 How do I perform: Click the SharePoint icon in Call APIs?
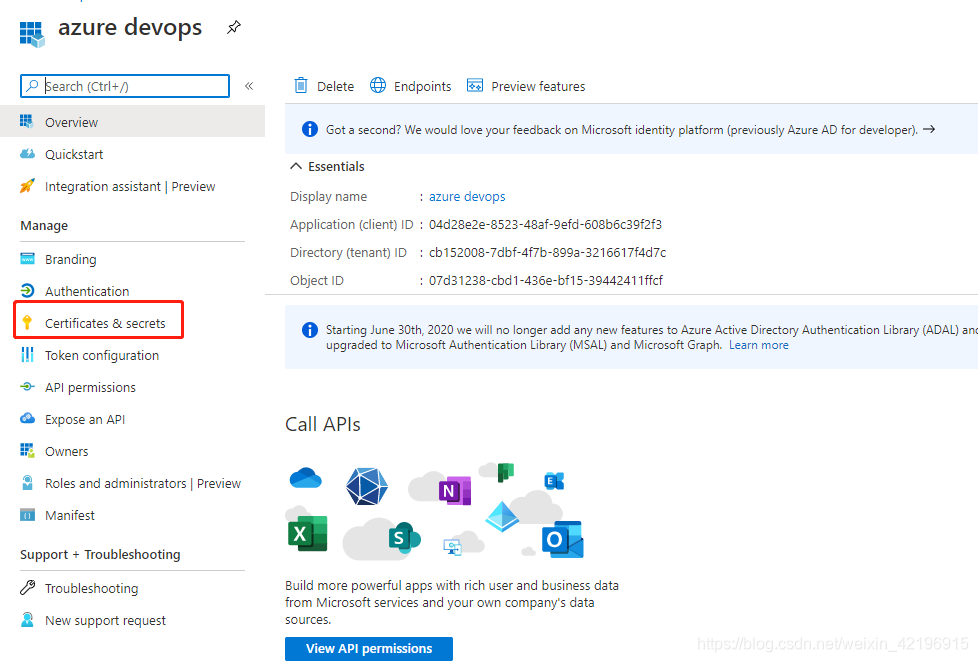coord(404,537)
